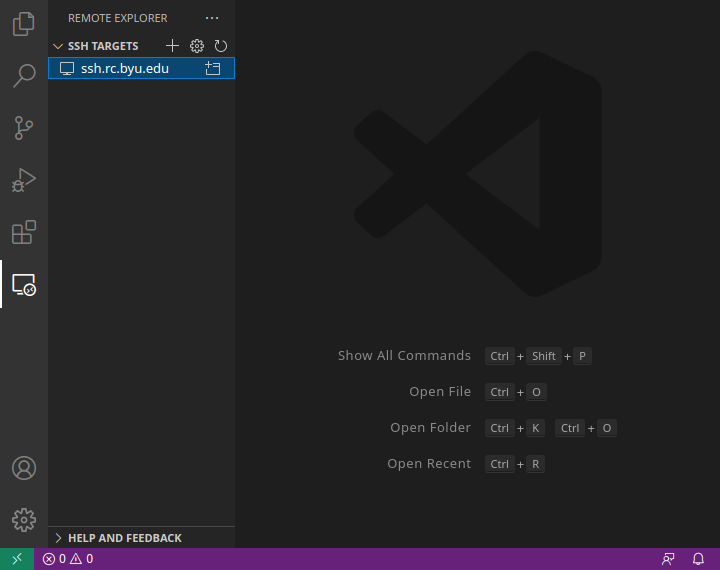Open problems panel via errors and warnings count
Viewport: 720px width, 570px height.
[68, 559]
